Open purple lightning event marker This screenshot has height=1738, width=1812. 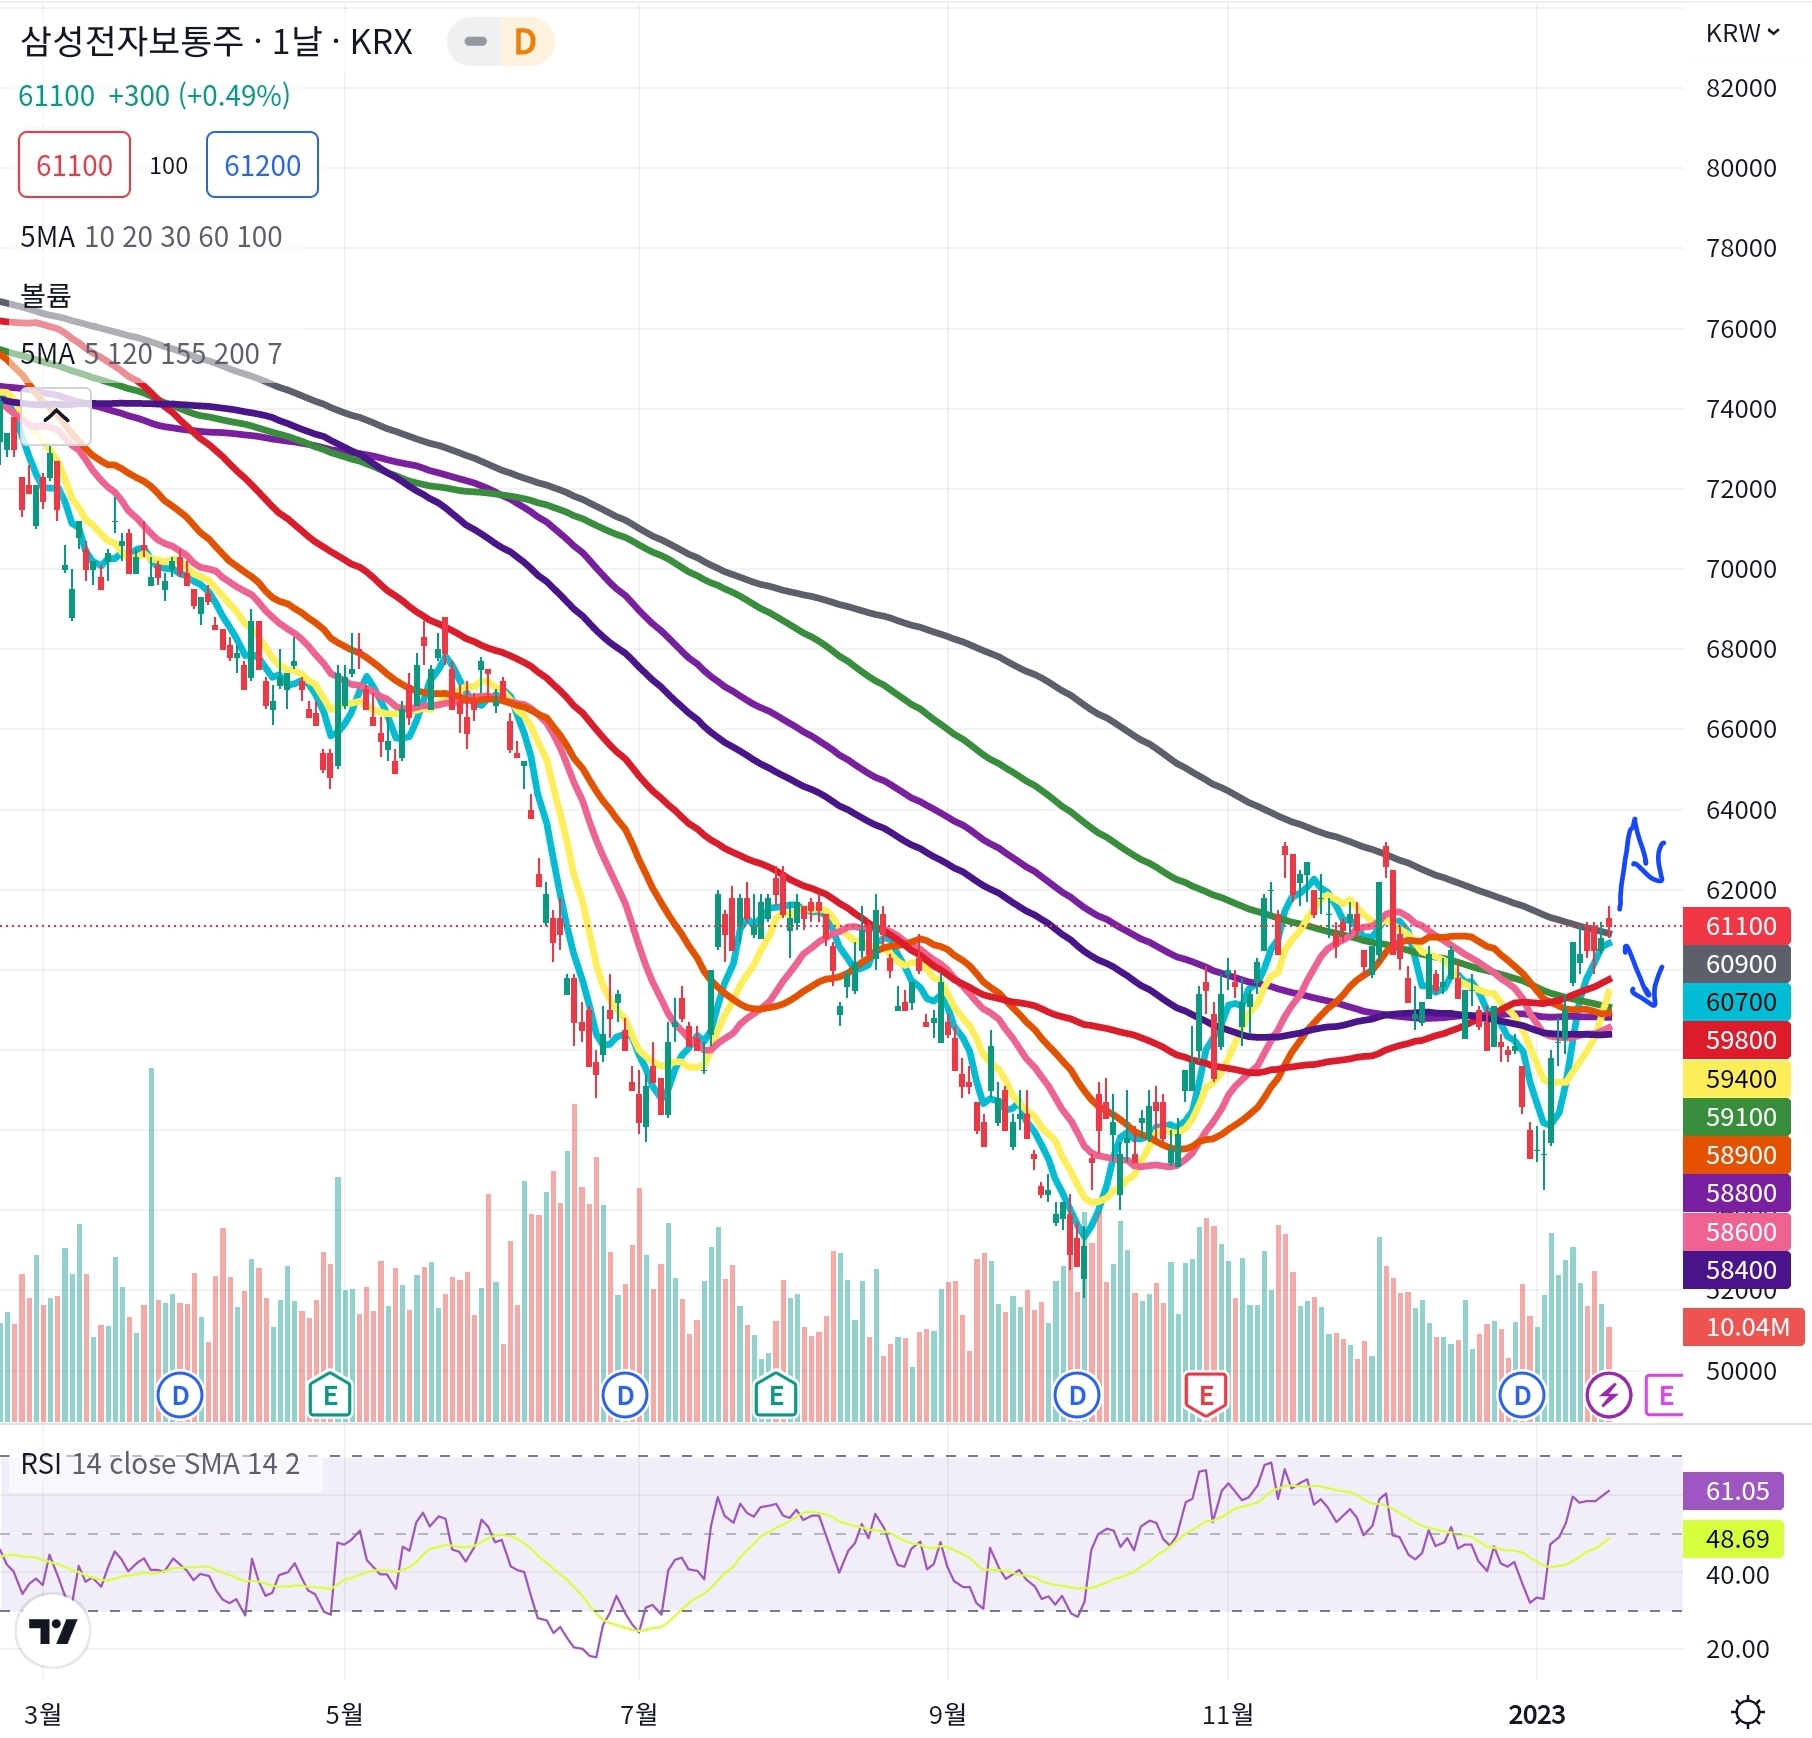(x=1609, y=1395)
